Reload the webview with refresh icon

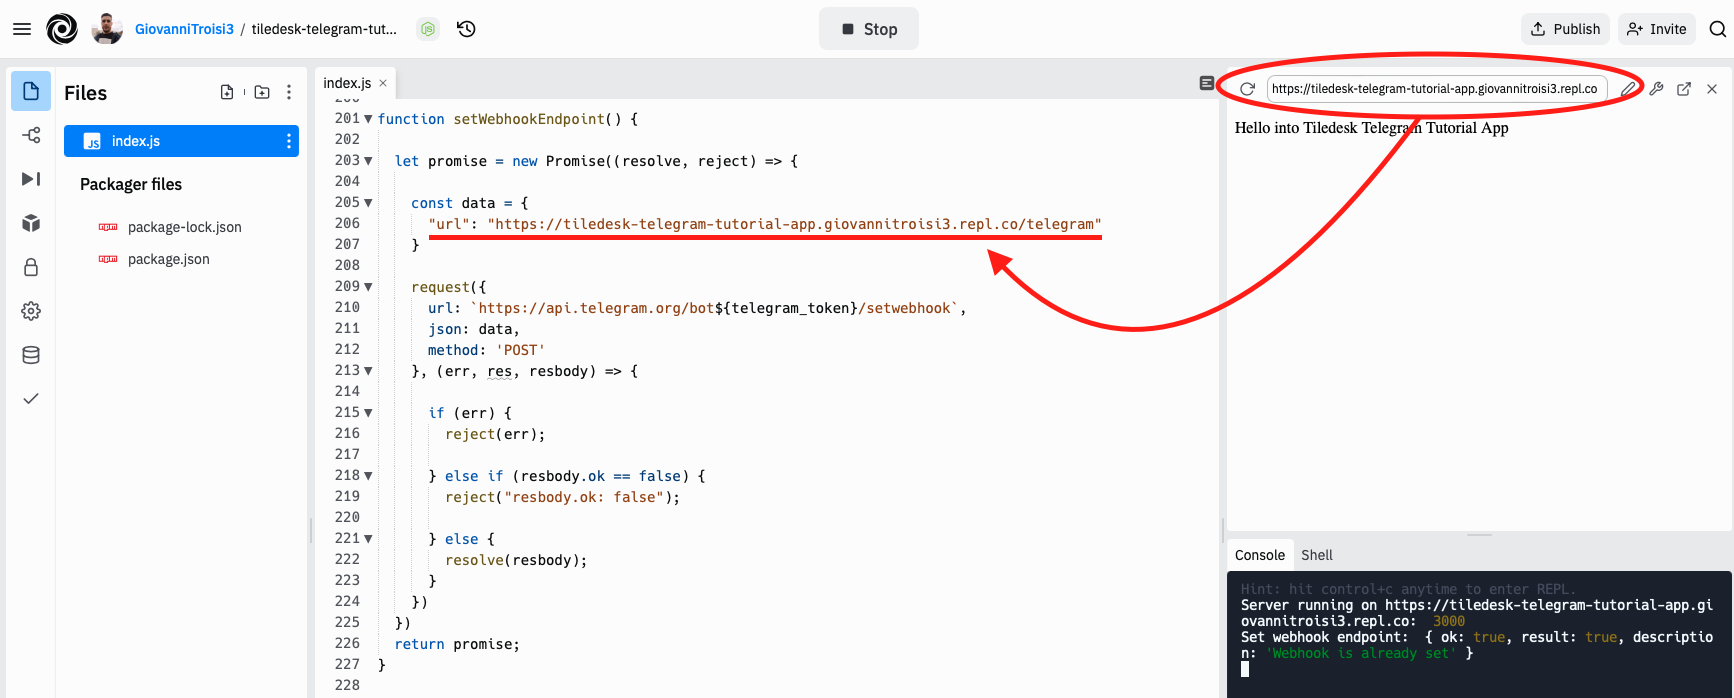(1247, 89)
